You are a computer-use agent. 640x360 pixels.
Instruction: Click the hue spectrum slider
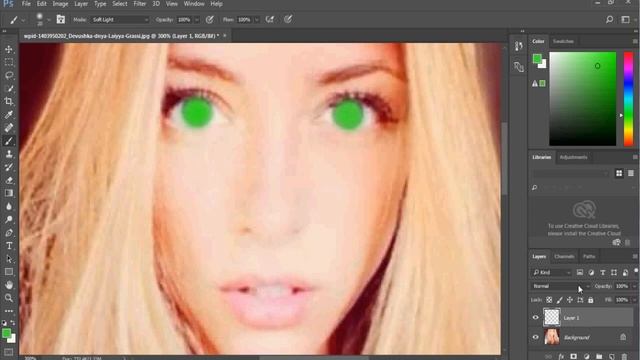coord(628,99)
